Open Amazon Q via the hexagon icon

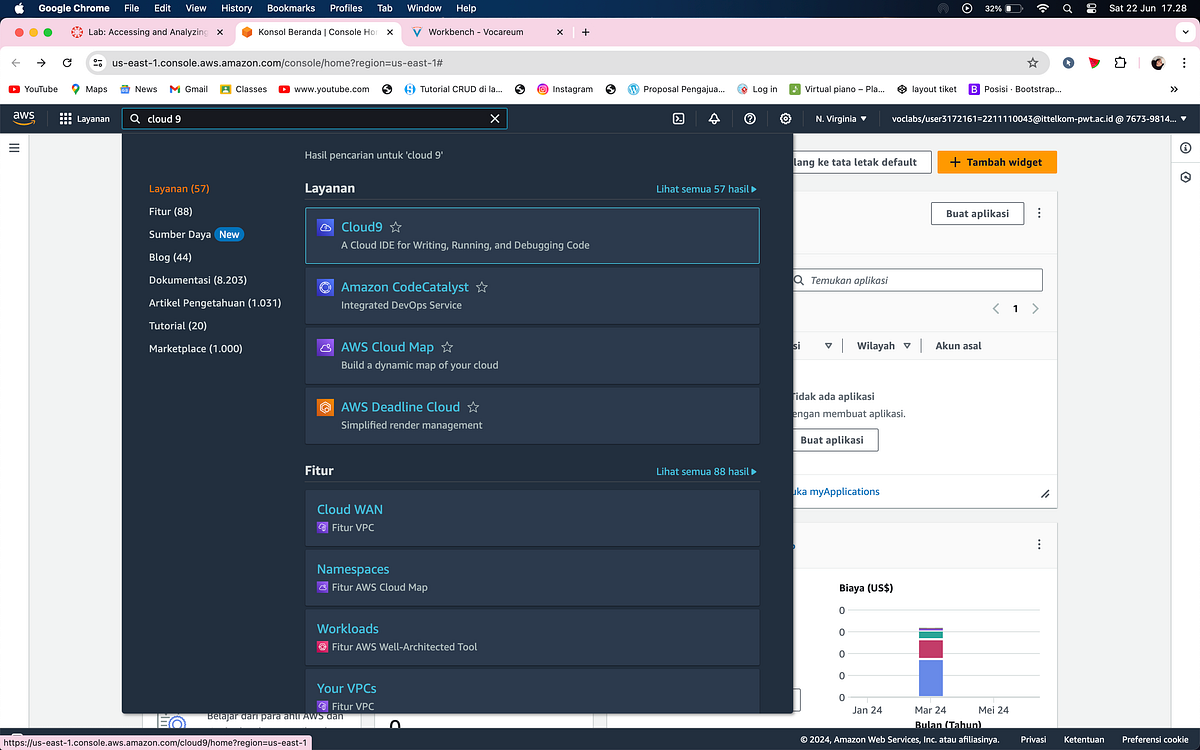coord(1185,177)
